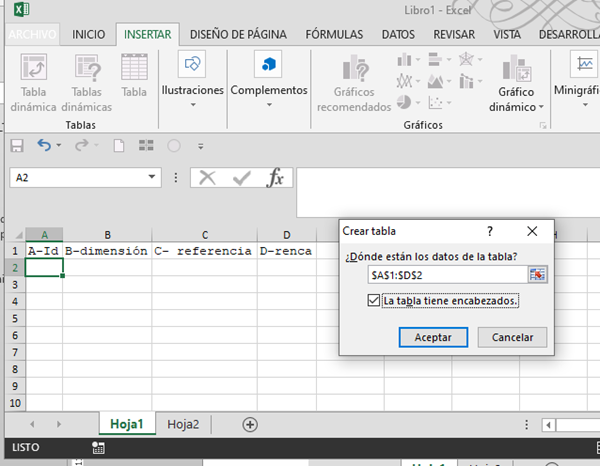Click the circle quick access icon
Screen dimensions: 600x466
(174, 146)
